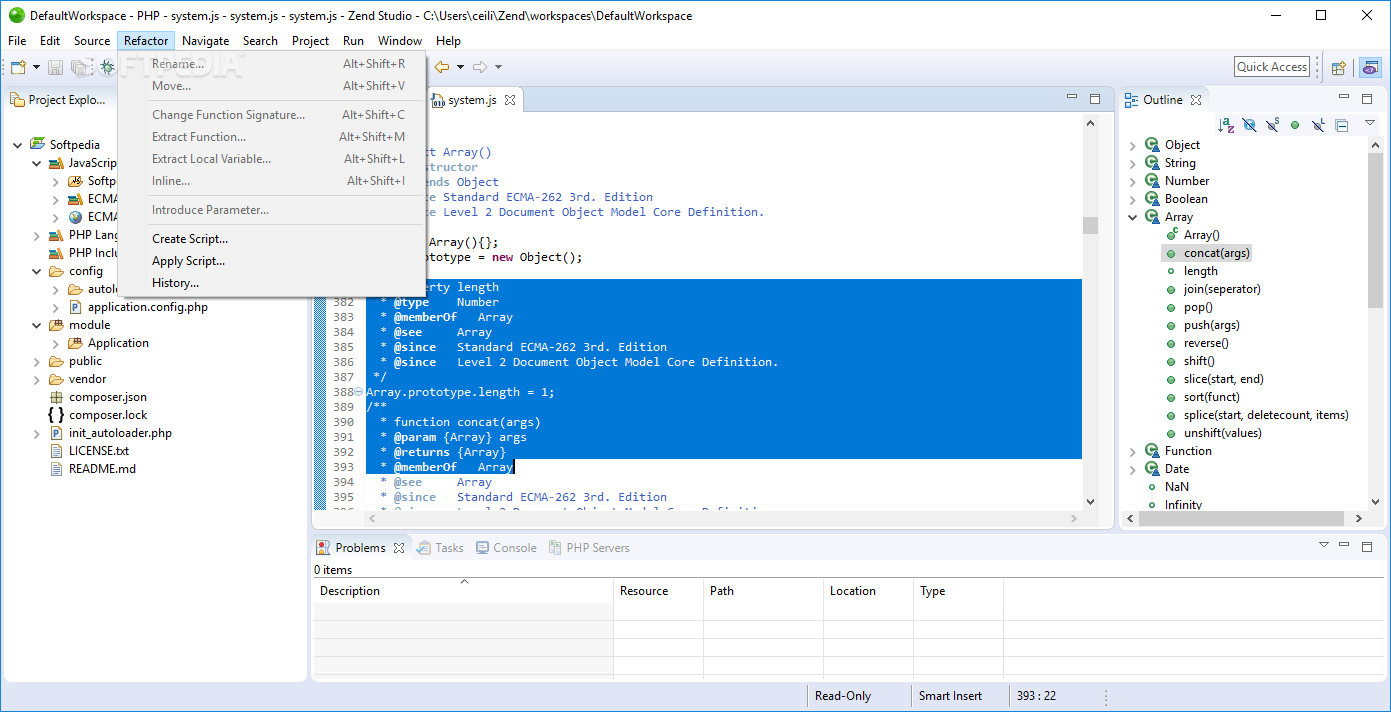Open the File menu
1391x712 pixels.
[17, 41]
